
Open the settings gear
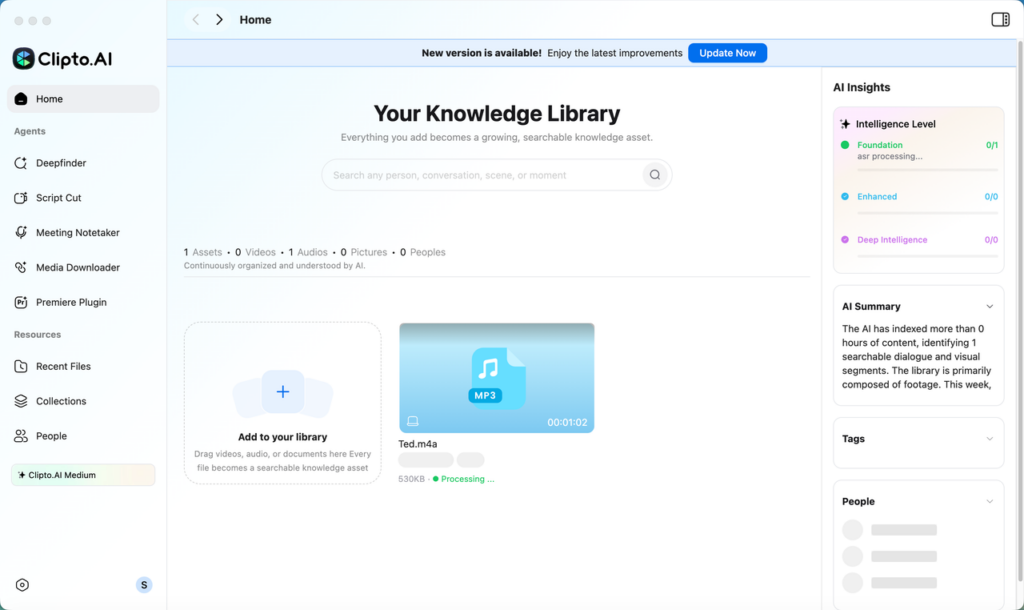click(22, 584)
